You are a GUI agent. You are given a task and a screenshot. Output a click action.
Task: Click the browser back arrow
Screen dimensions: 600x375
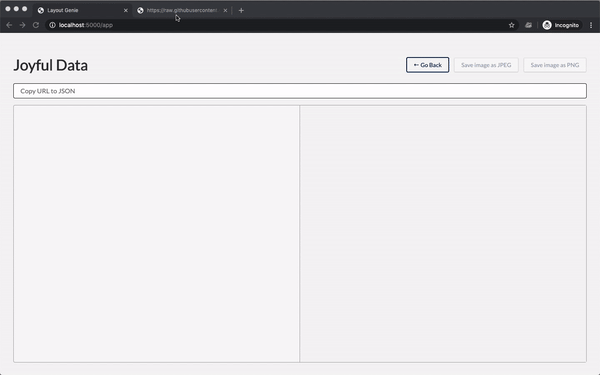pos(9,25)
